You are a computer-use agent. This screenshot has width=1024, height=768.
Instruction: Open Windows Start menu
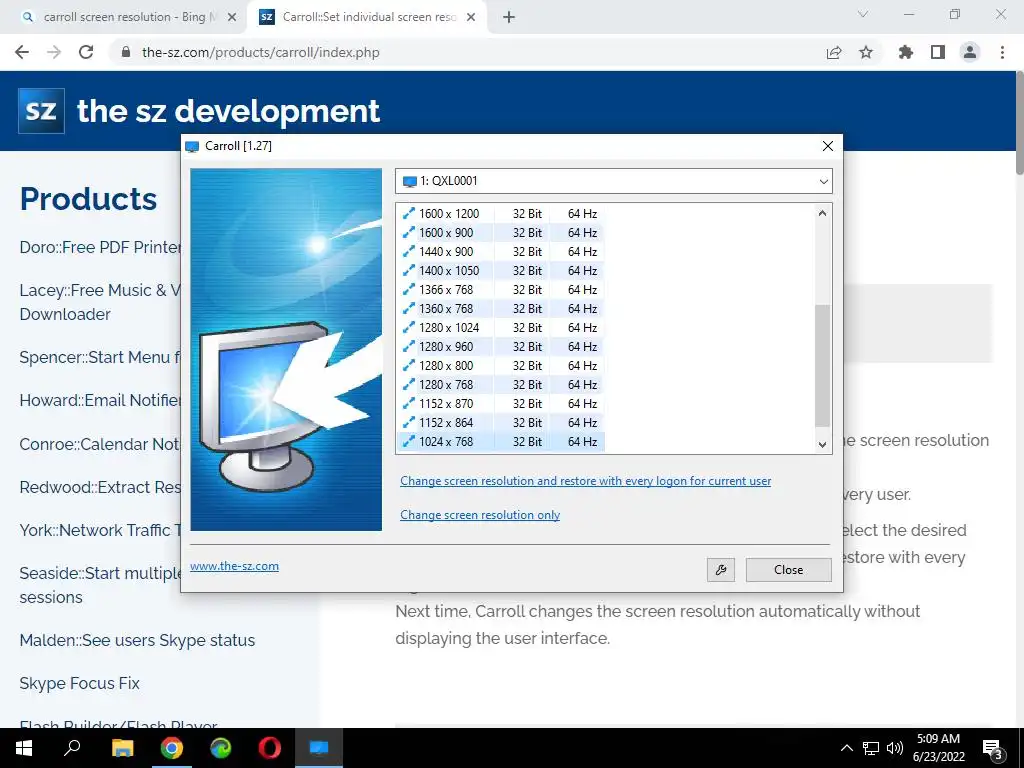click(x=24, y=748)
